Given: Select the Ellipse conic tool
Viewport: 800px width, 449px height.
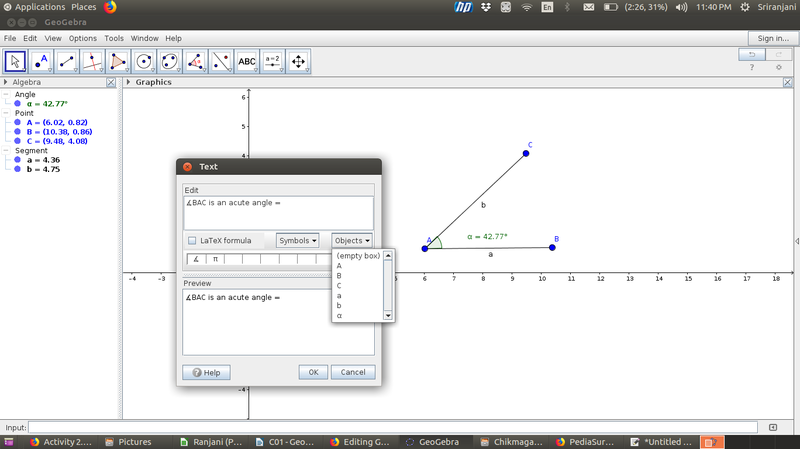Looking at the screenshot, I should [x=169, y=62].
